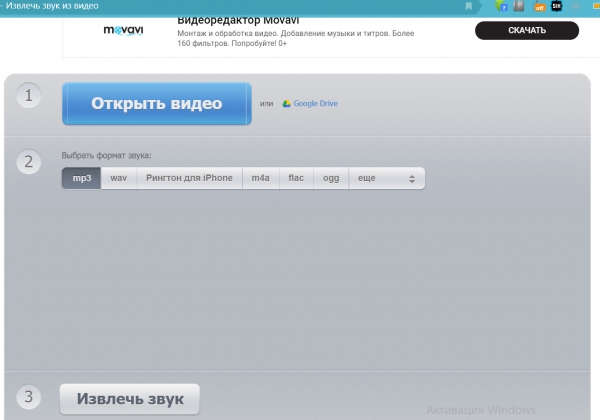
Task: Click the СКАЧАТЬ button in the Movavi ad
Action: pyautogui.click(x=527, y=30)
